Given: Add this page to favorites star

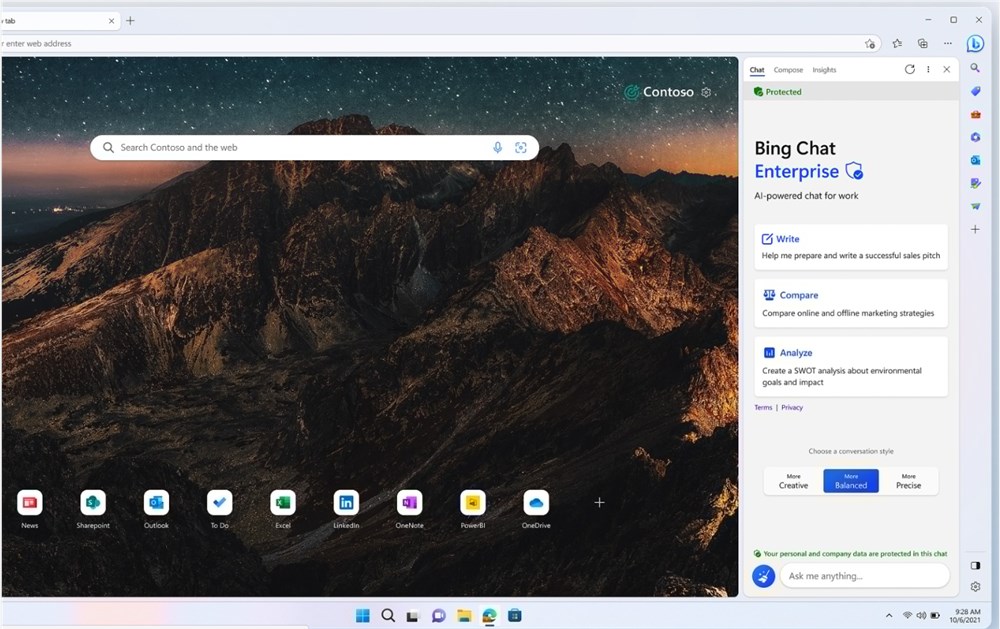Looking at the screenshot, I should (870, 43).
